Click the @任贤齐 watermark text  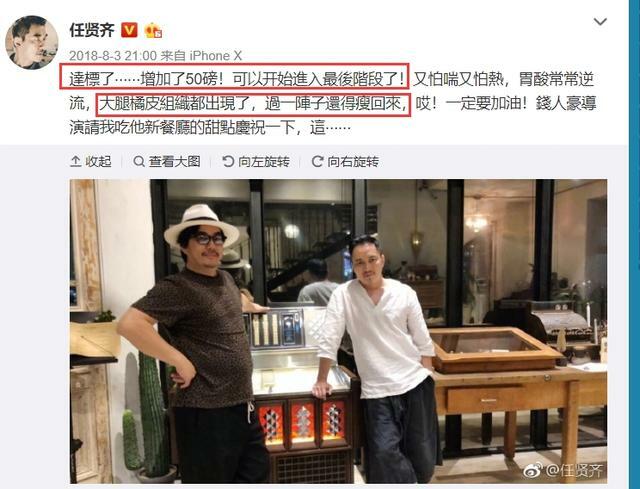[575, 470]
